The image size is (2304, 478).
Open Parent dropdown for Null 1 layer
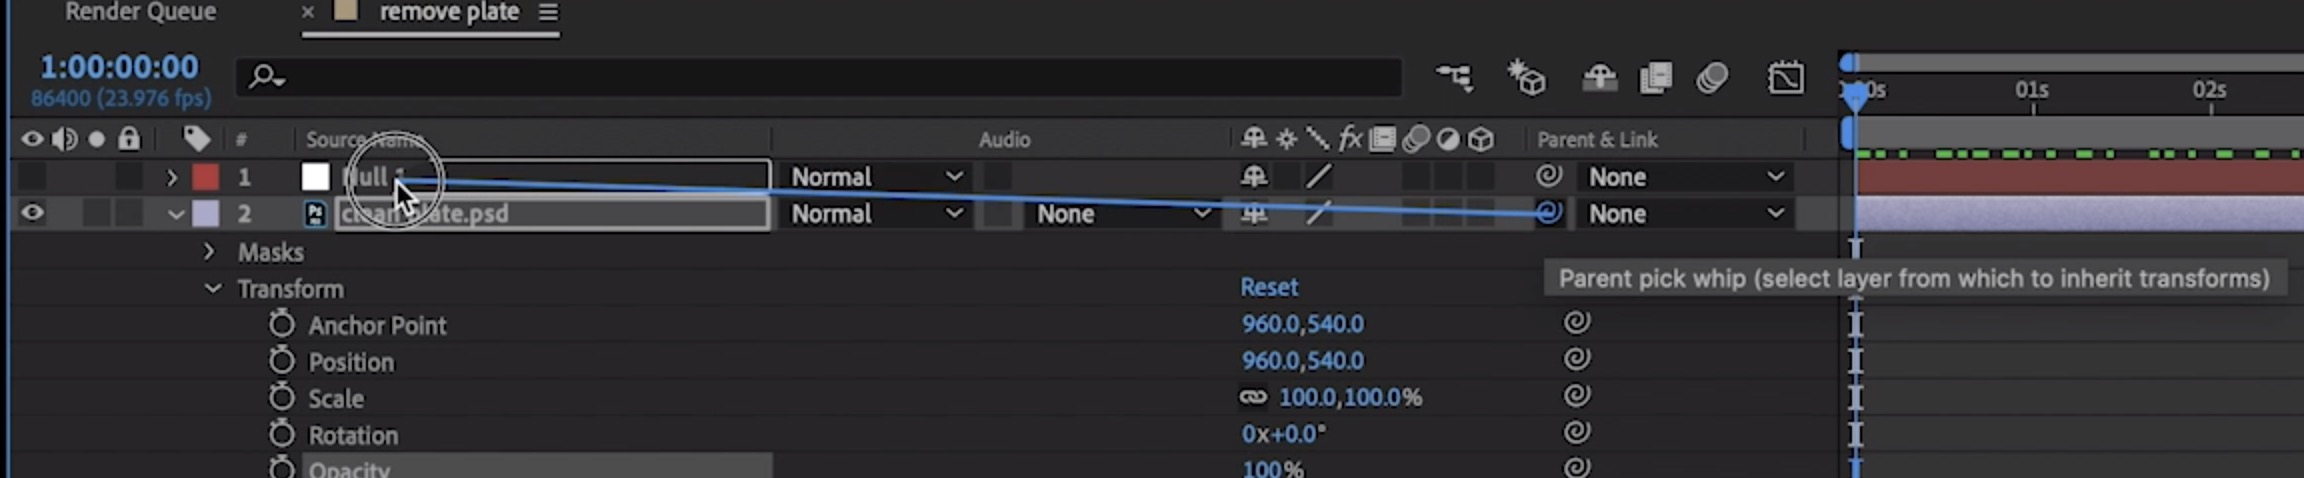click(x=1685, y=177)
